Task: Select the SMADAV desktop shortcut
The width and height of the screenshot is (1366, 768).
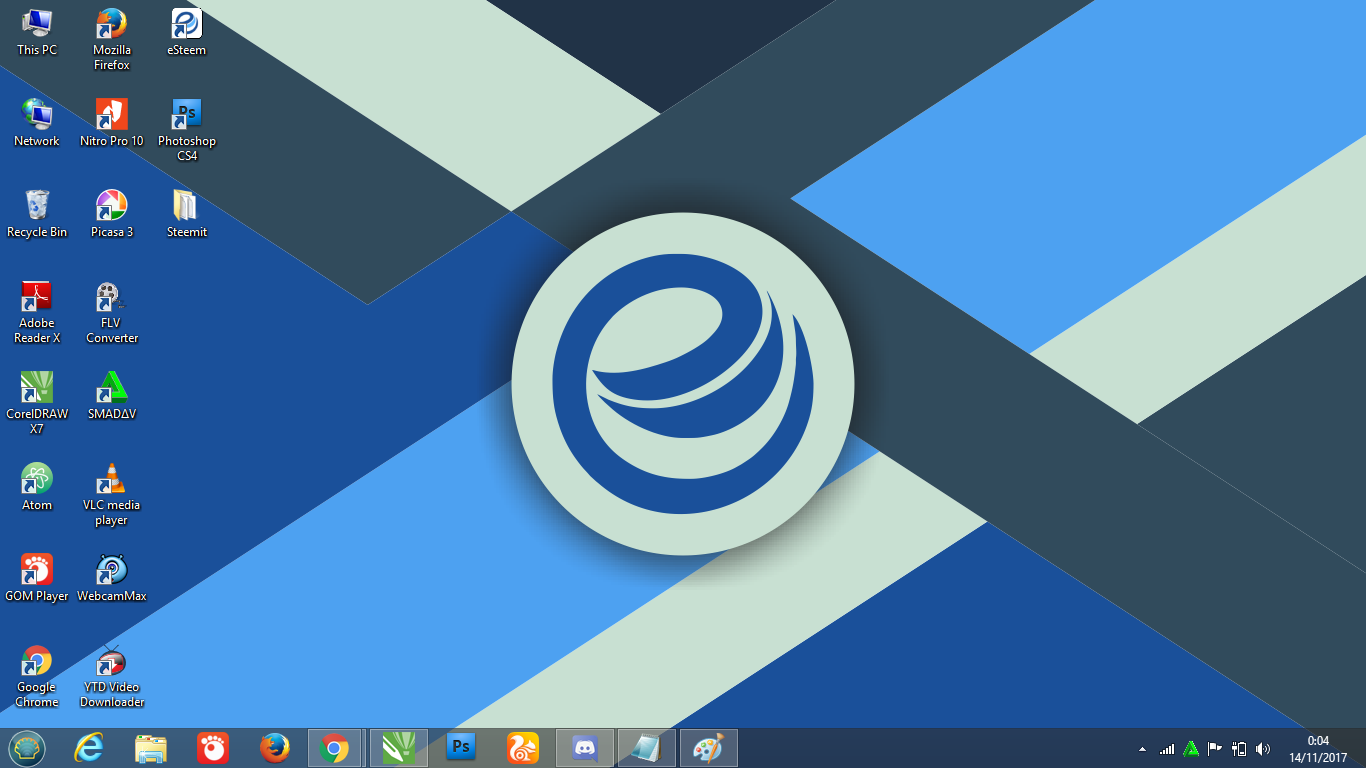Action: coord(112,396)
